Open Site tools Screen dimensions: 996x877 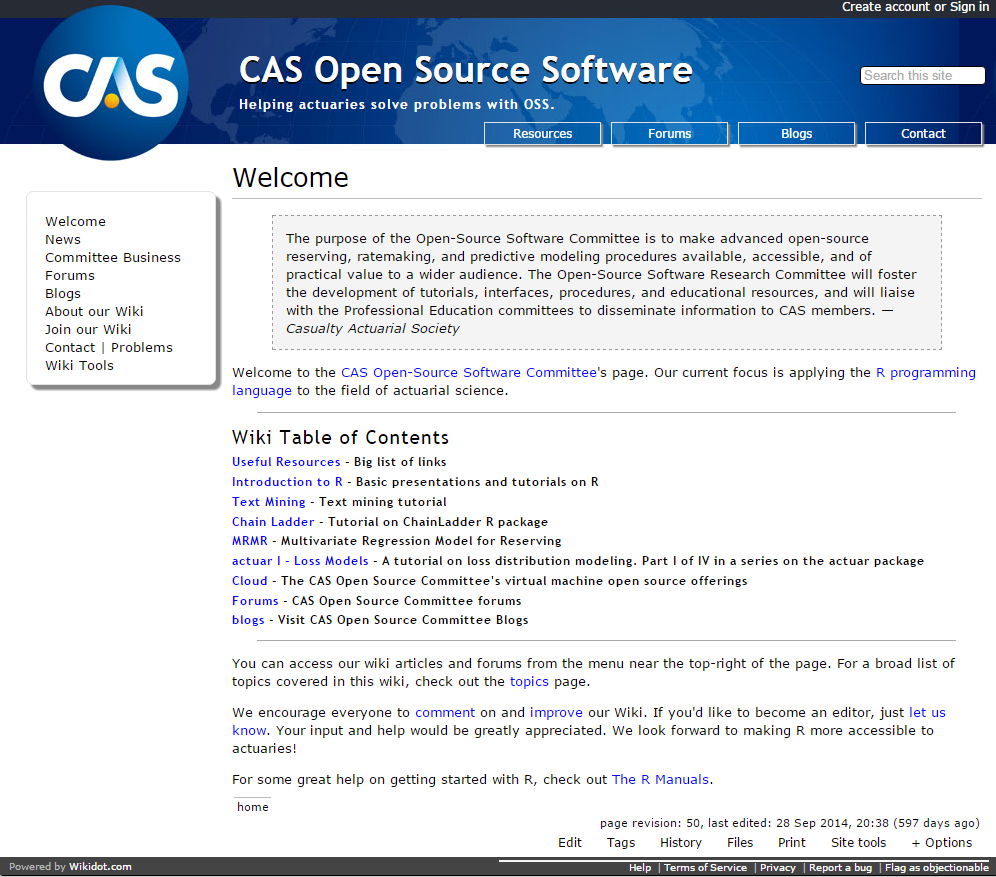coord(859,843)
